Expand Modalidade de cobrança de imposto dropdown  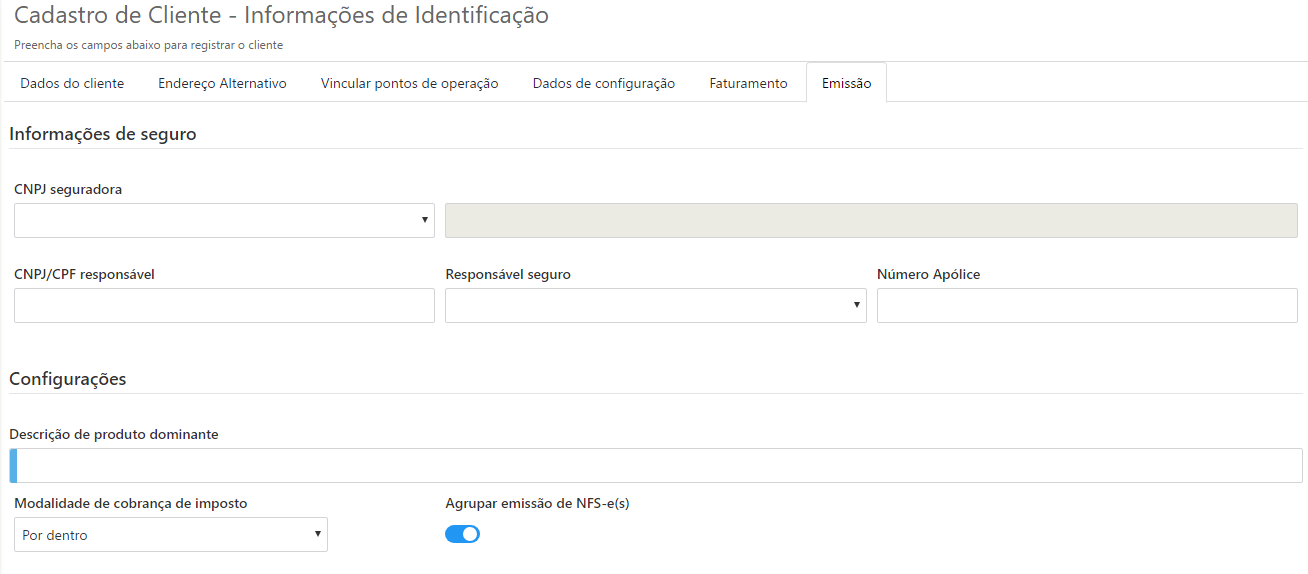[171, 535]
